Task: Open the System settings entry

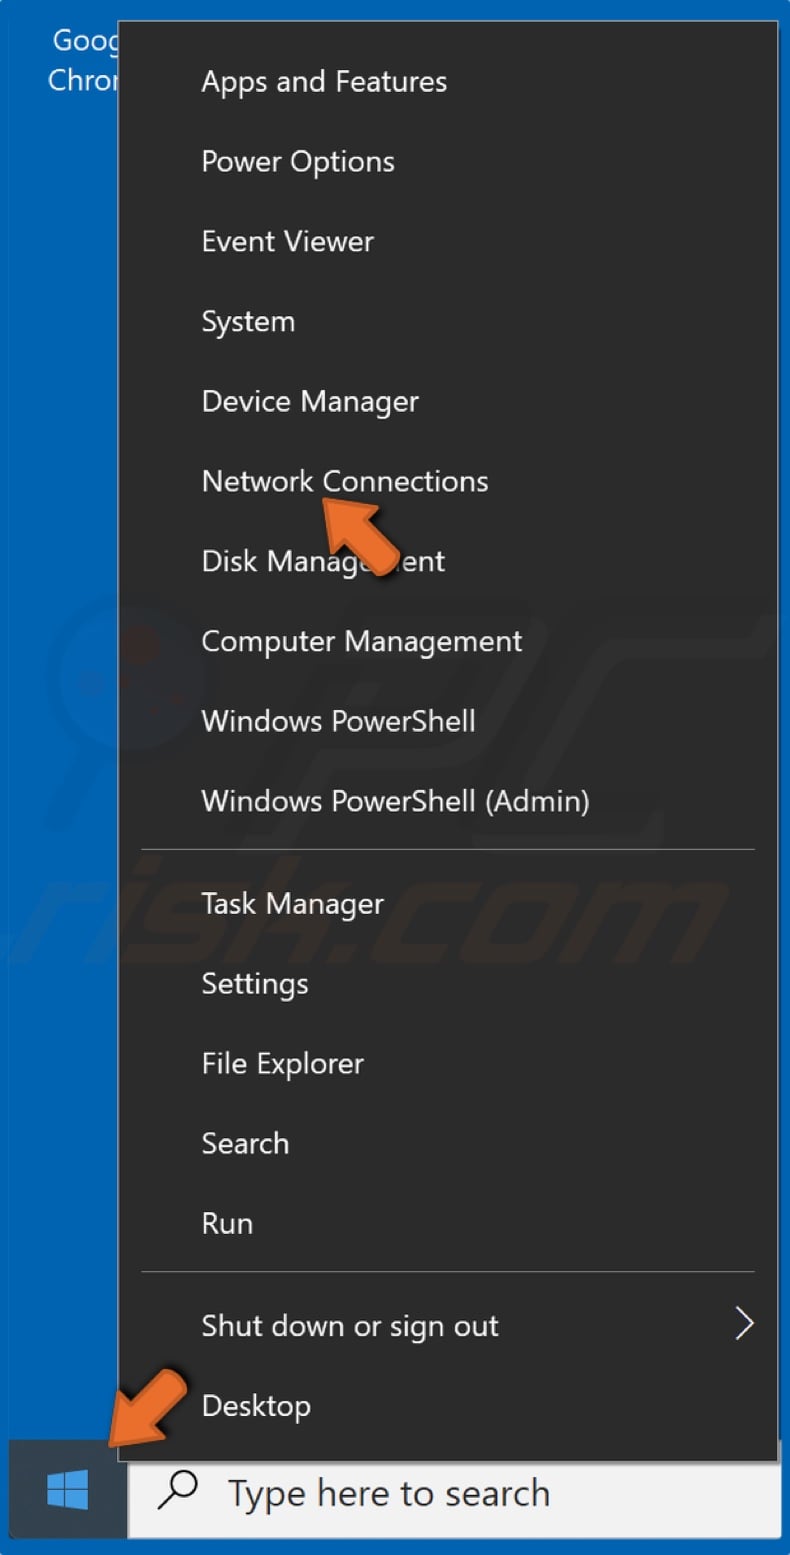Action: click(x=247, y=321)
